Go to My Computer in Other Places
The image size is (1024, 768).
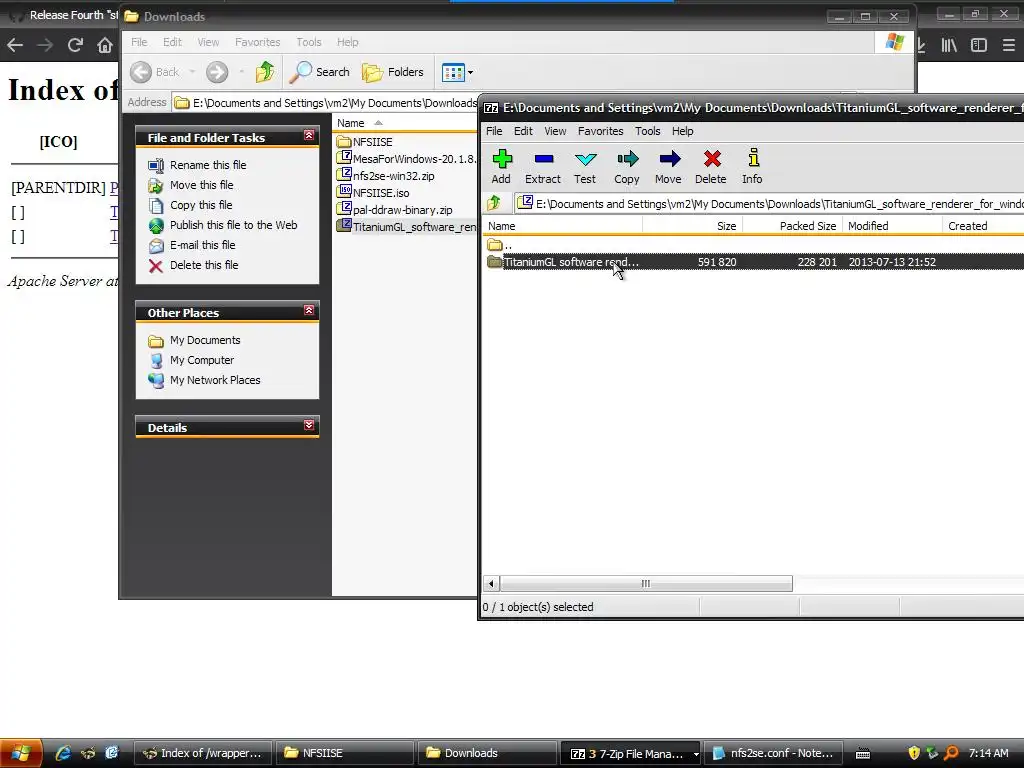click(202, 360)
